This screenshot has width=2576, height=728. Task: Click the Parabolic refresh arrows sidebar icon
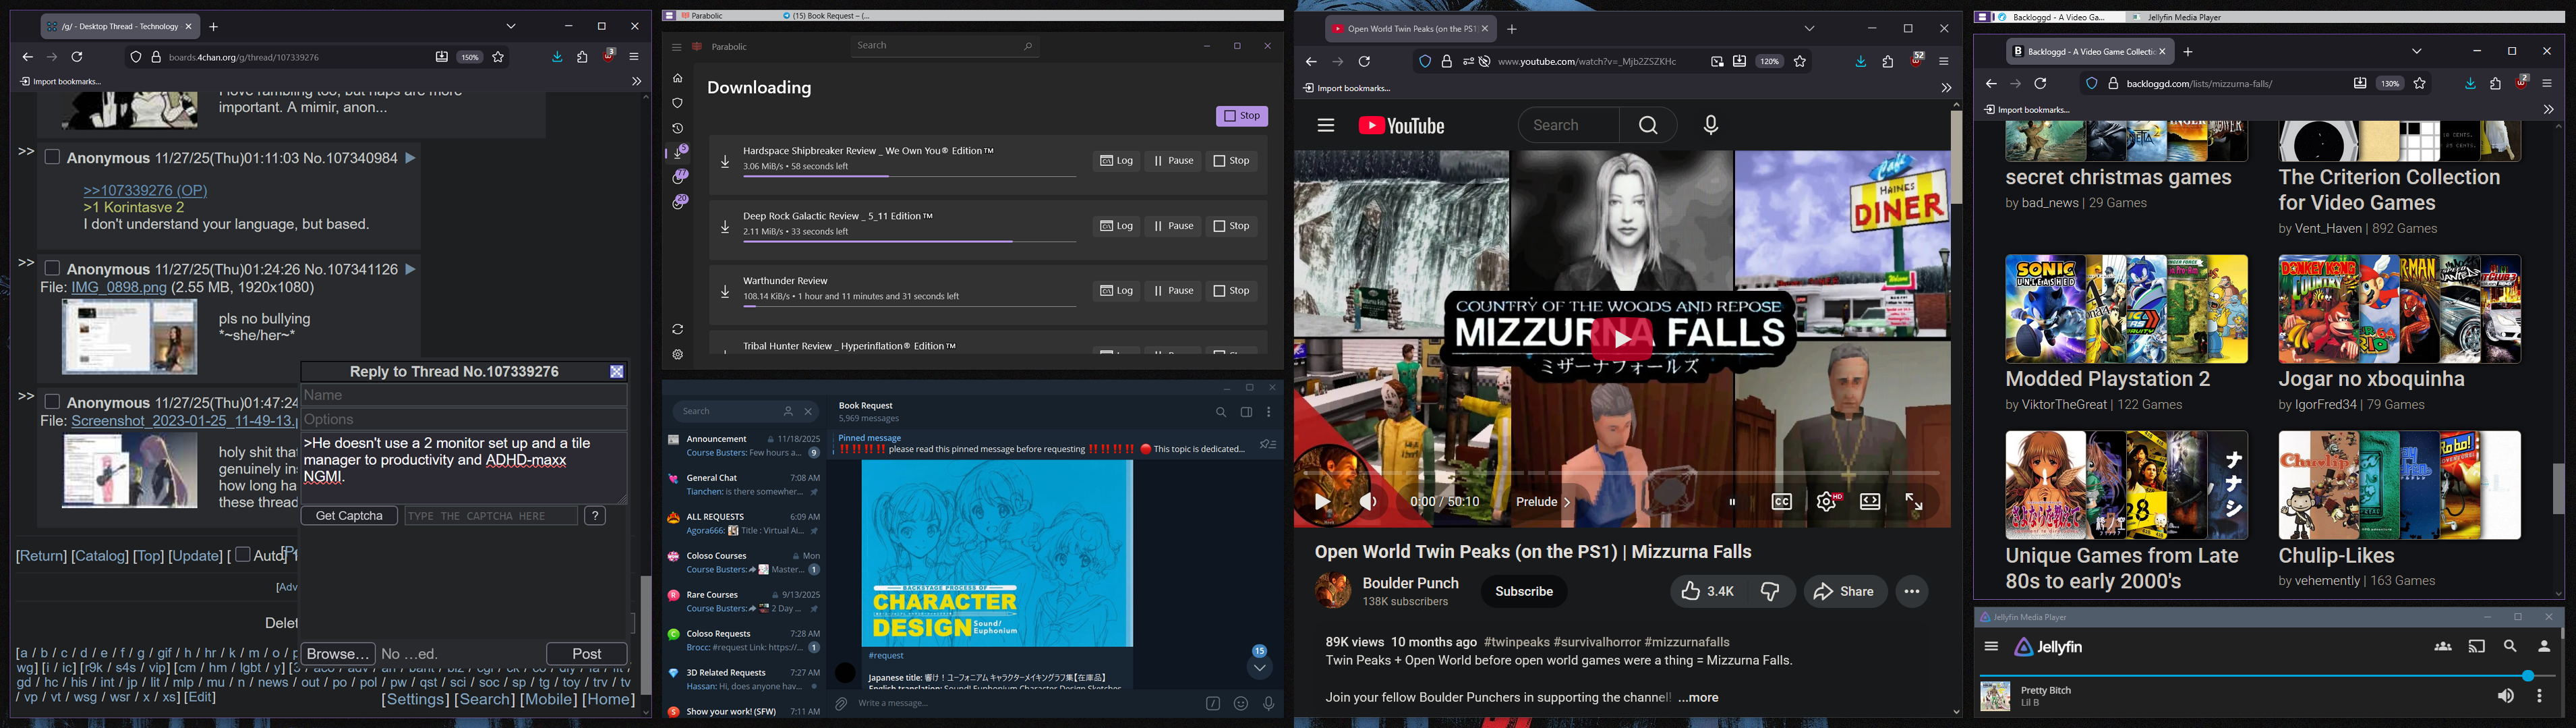(678, 330)
